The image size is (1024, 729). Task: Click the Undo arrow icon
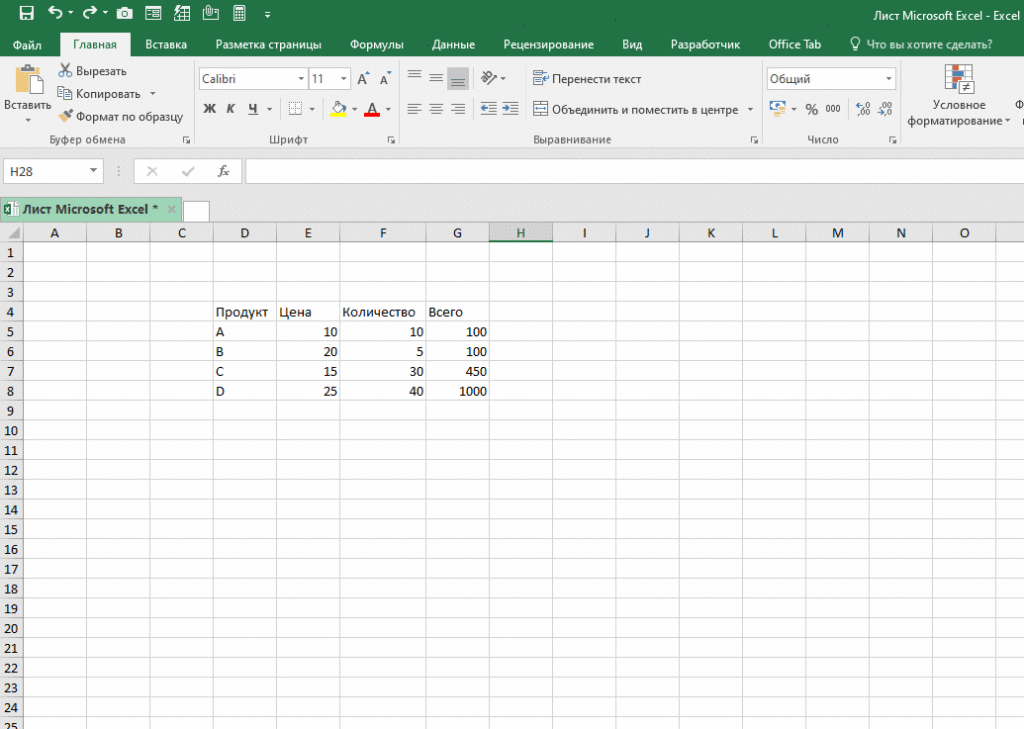click(x=55, y=13)
